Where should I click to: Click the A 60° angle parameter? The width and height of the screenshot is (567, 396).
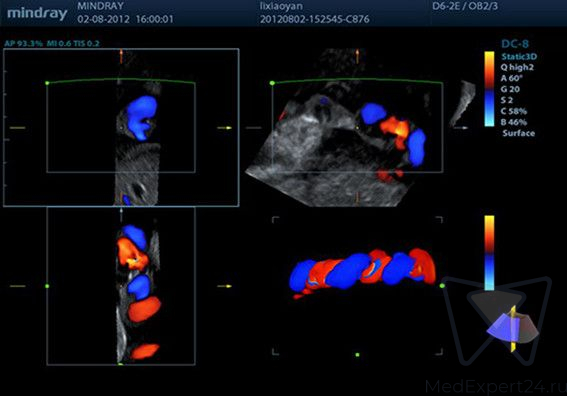point(512,78)
